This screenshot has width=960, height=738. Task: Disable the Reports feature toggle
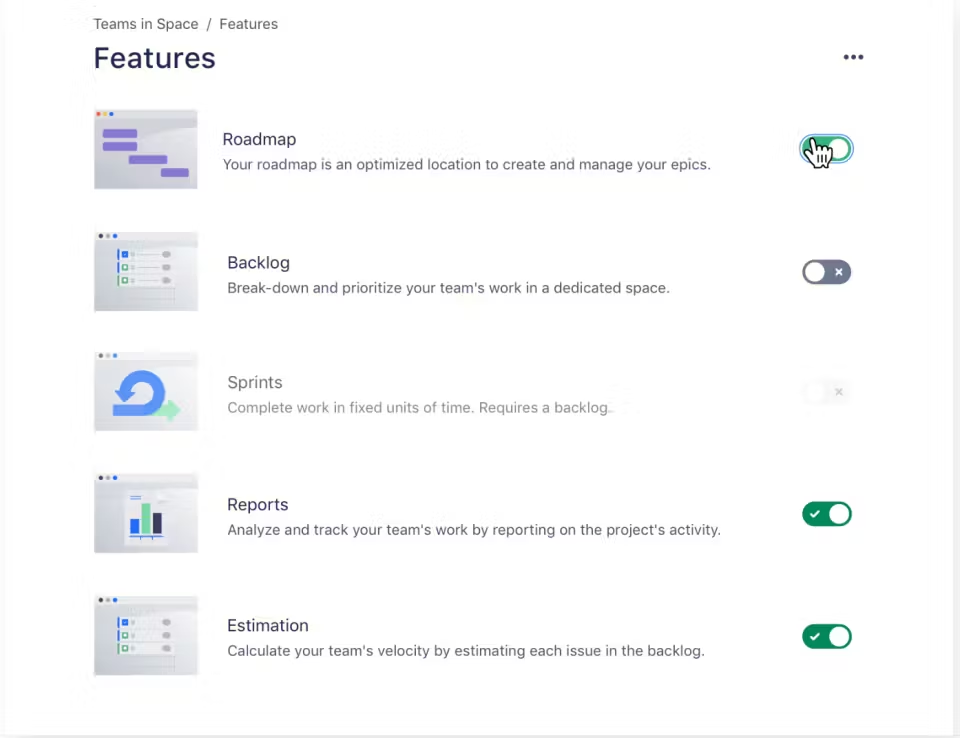827,514
